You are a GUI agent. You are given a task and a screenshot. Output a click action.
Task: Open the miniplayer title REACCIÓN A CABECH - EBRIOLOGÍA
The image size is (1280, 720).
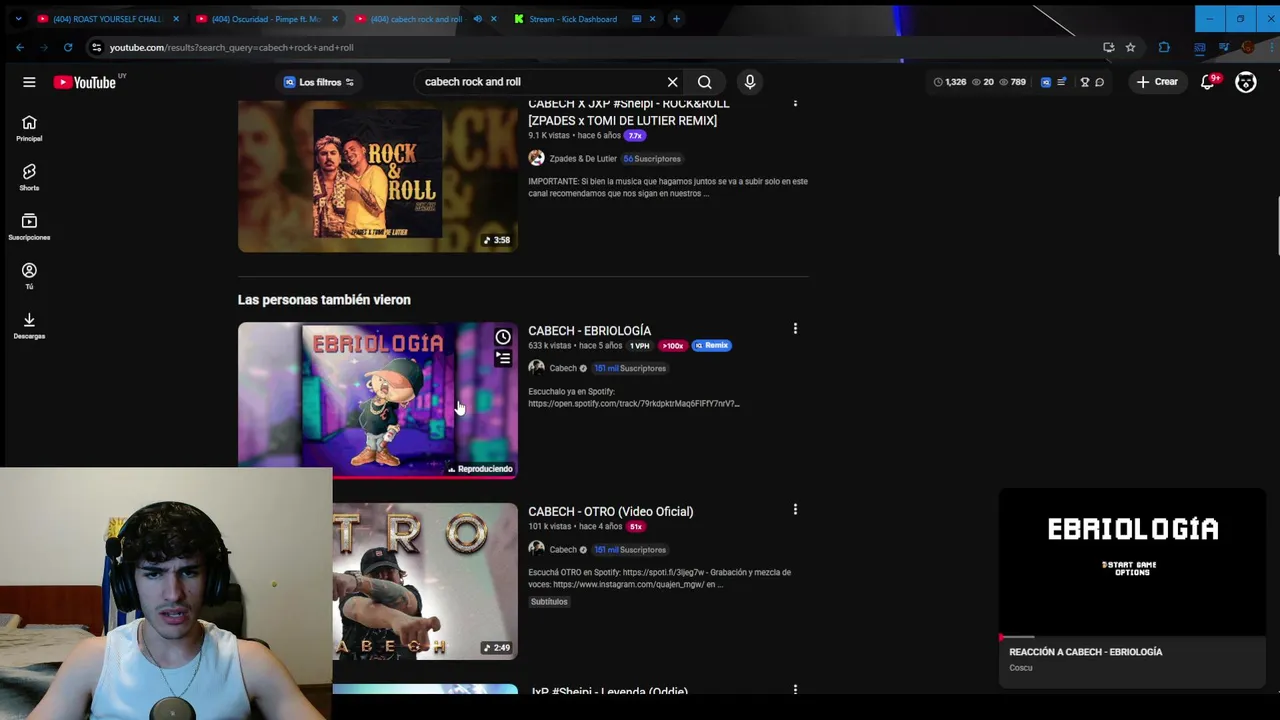click(1085, 652)
